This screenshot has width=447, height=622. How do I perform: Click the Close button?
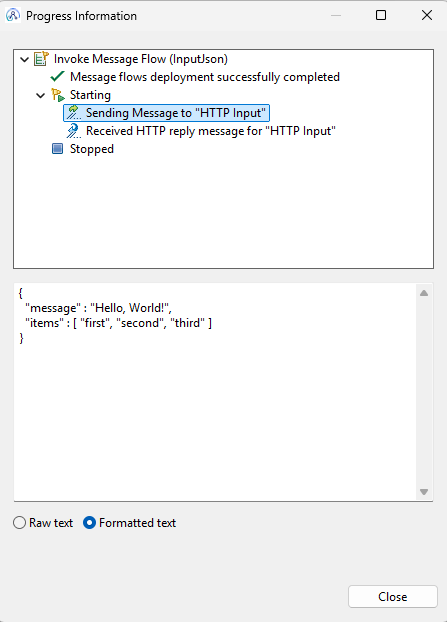click(393, 597)
